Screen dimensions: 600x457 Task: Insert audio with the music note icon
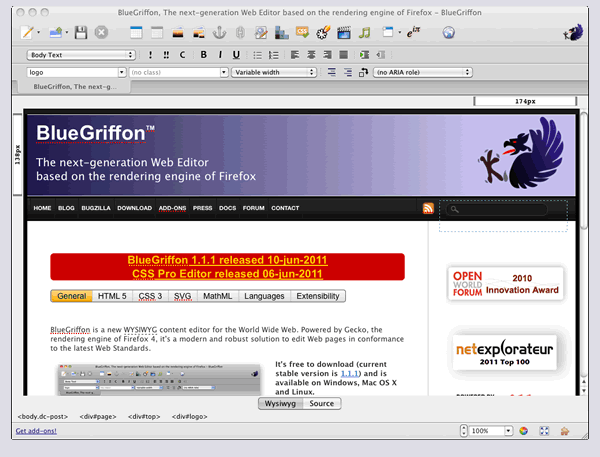364,33
